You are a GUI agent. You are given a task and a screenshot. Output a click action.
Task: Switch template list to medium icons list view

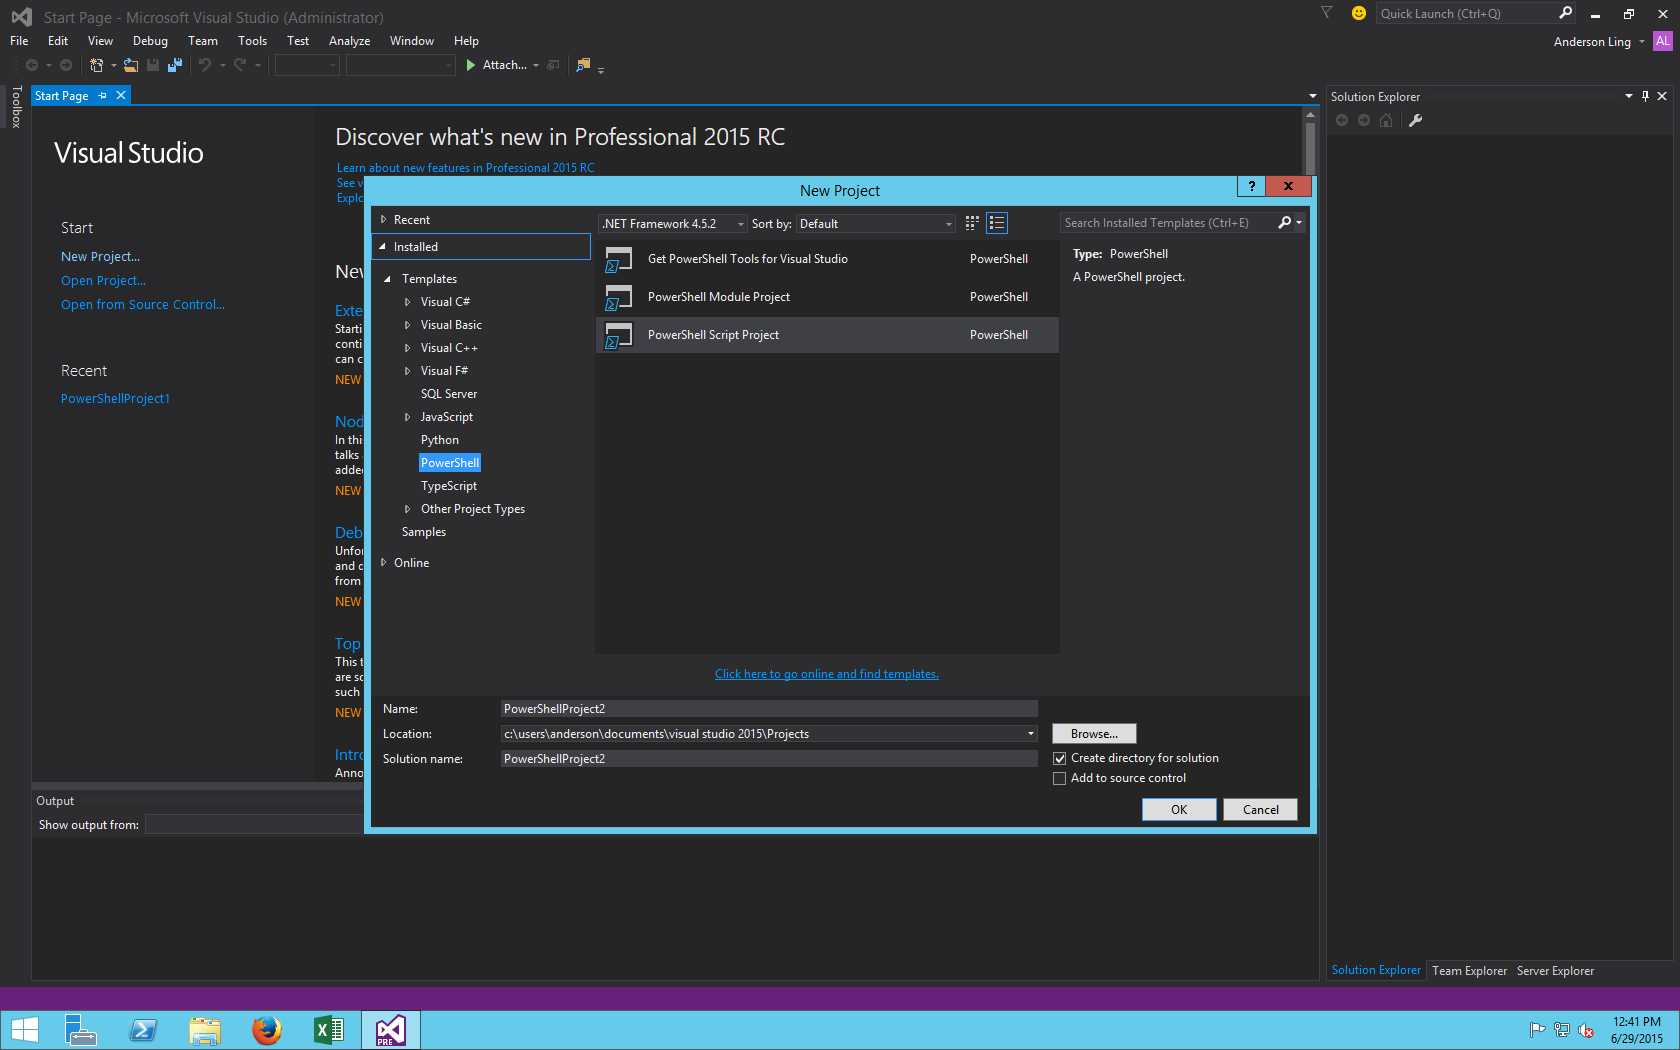pos(997,223)
